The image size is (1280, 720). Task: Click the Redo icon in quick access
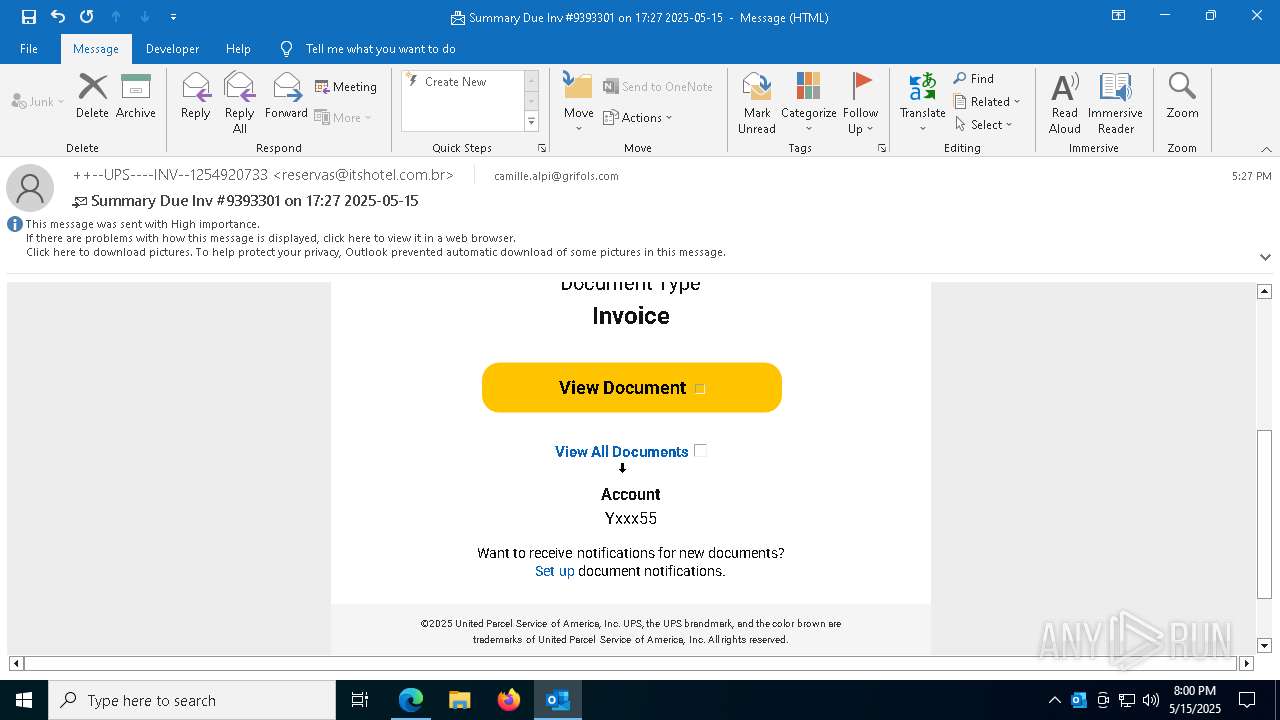point(87,17)
